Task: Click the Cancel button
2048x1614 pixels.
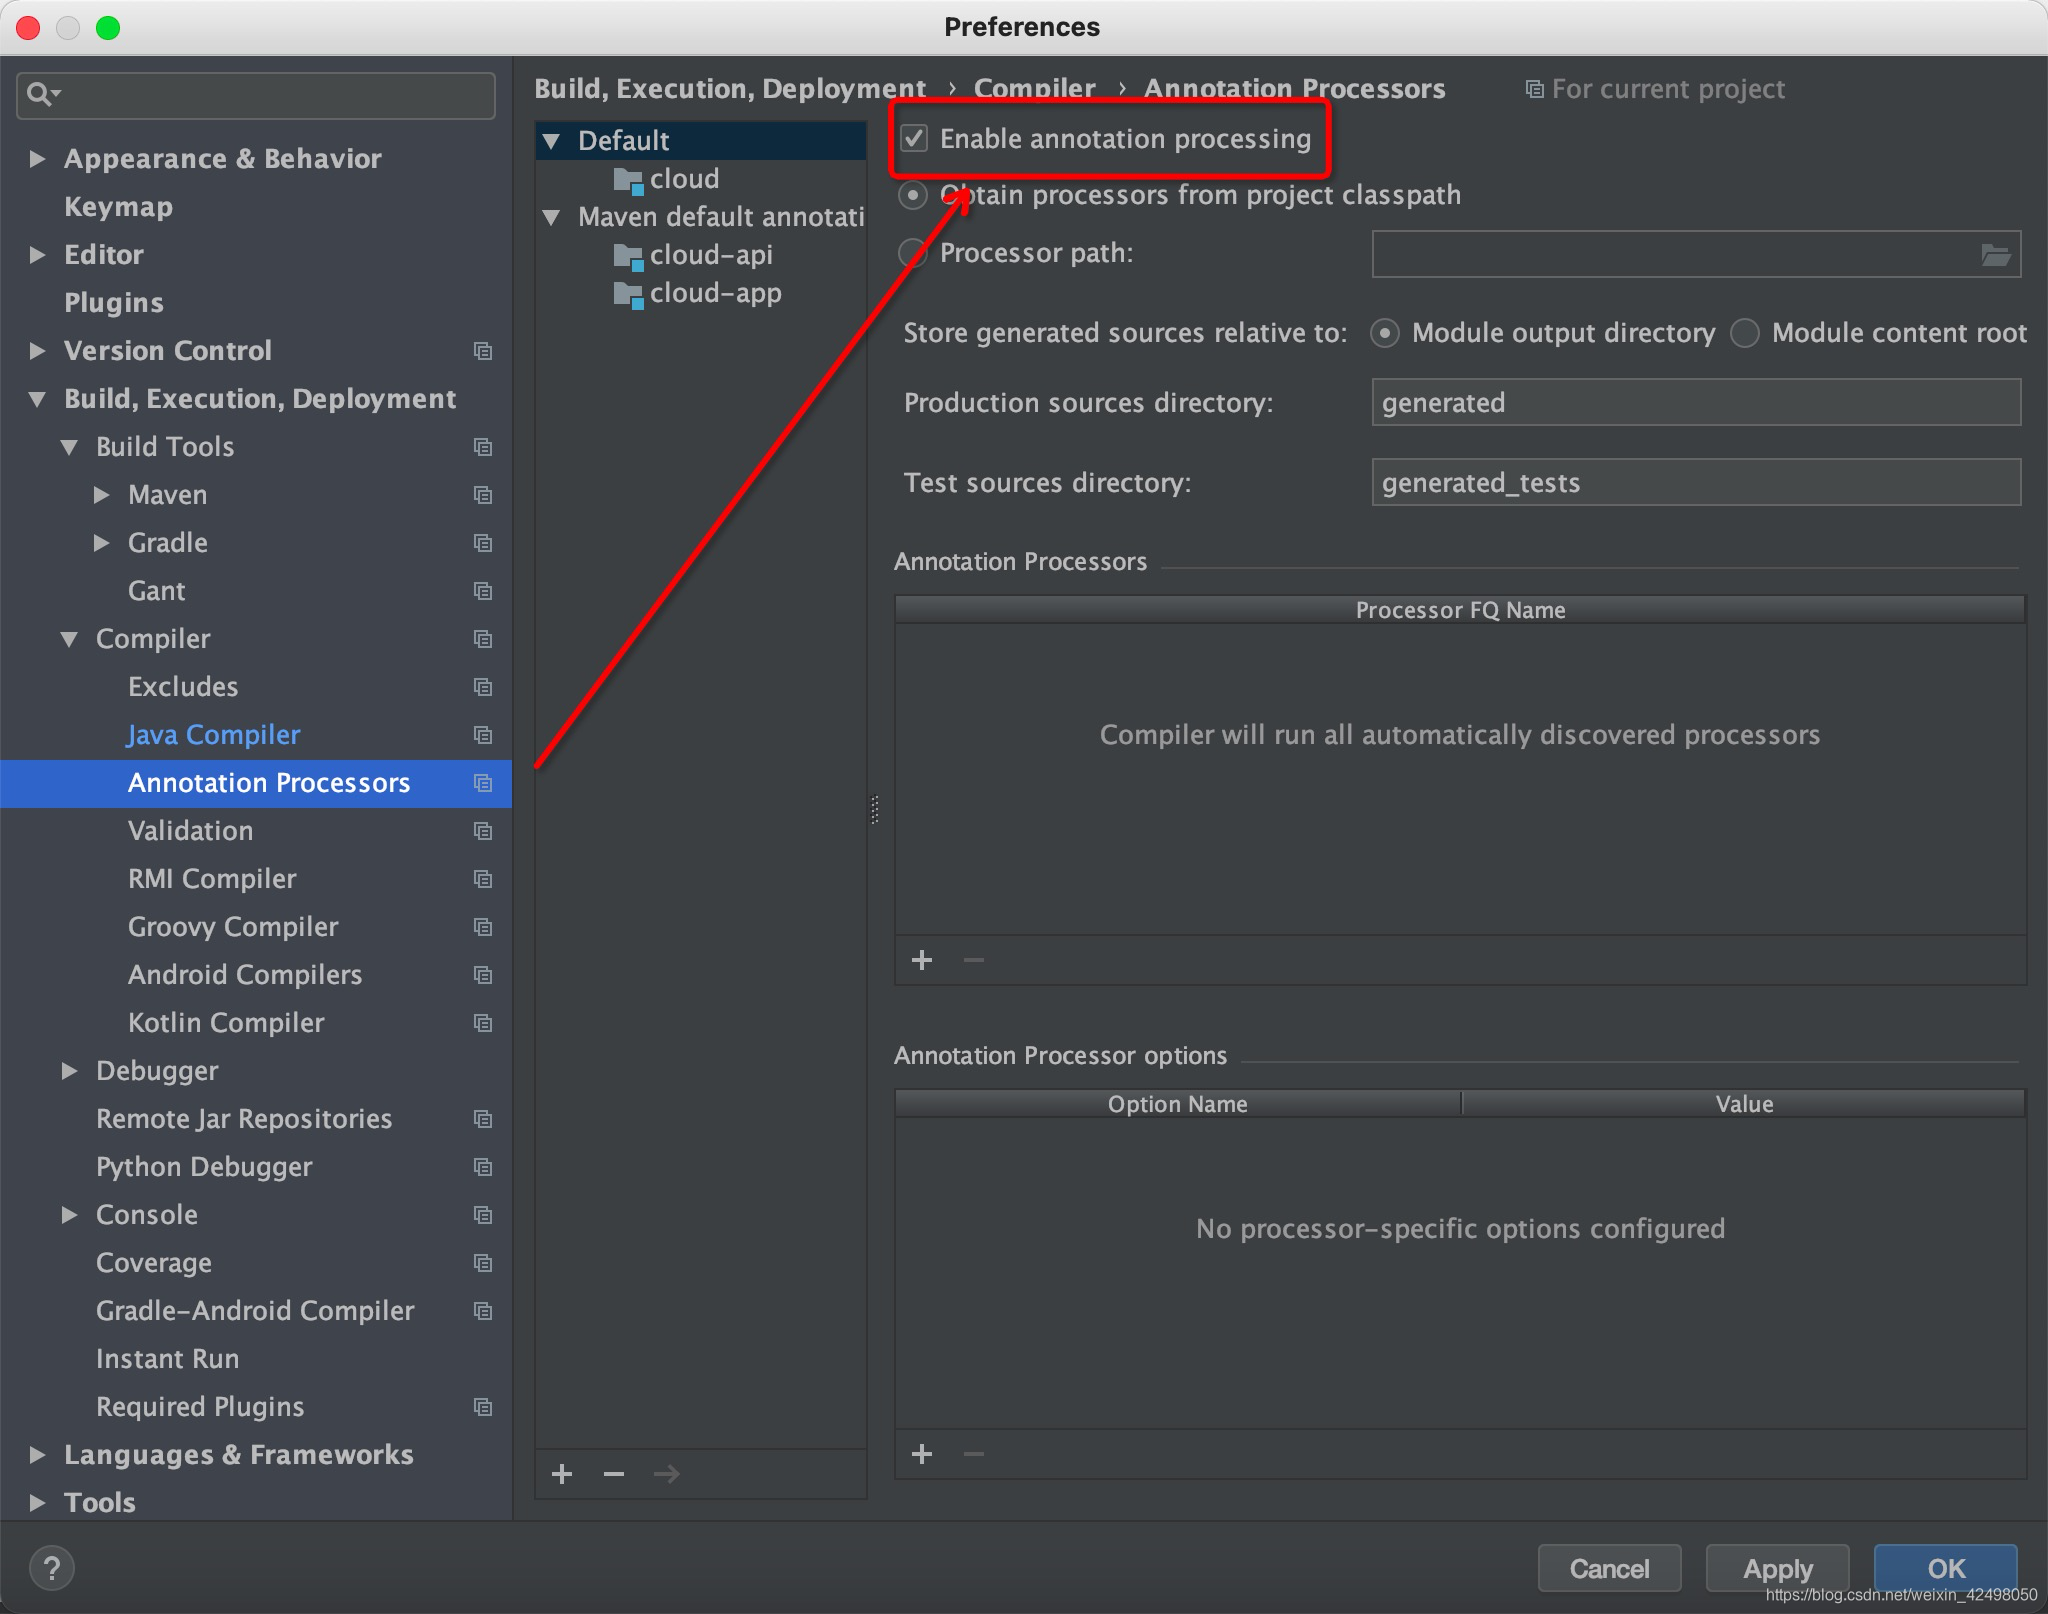Action: (x=1609, y=1568)
